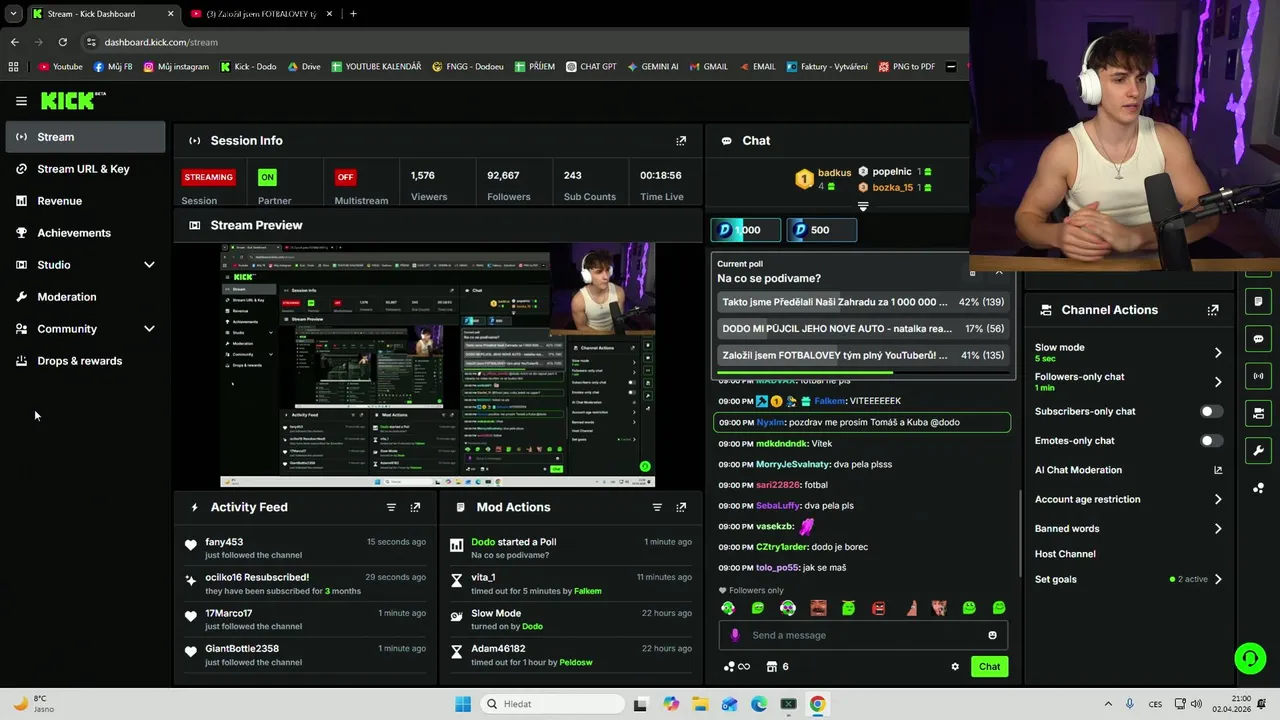Screen dimensions: 1280x720
Task: Click in the Send a message field
Action: point(863,635)
